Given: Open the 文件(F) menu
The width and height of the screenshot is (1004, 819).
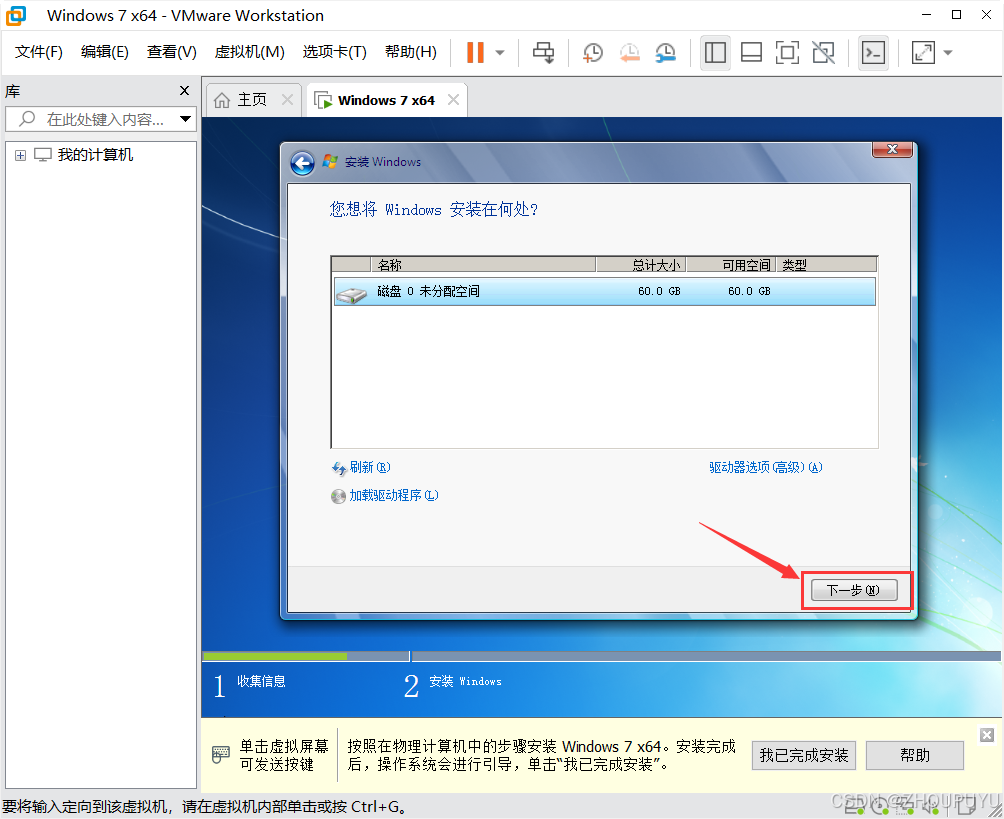Looking at the screenshot, I should (38, 52).
